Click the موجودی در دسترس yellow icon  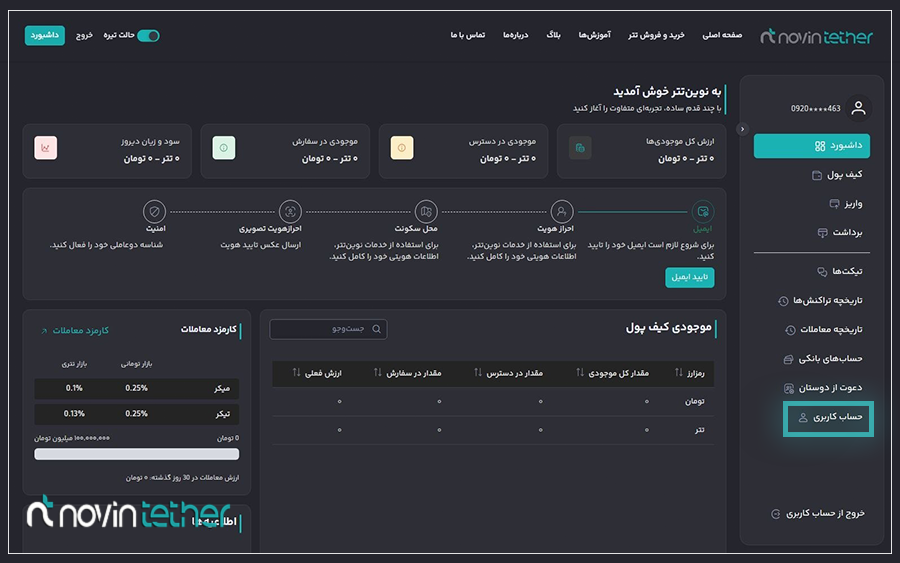point(402,148)
